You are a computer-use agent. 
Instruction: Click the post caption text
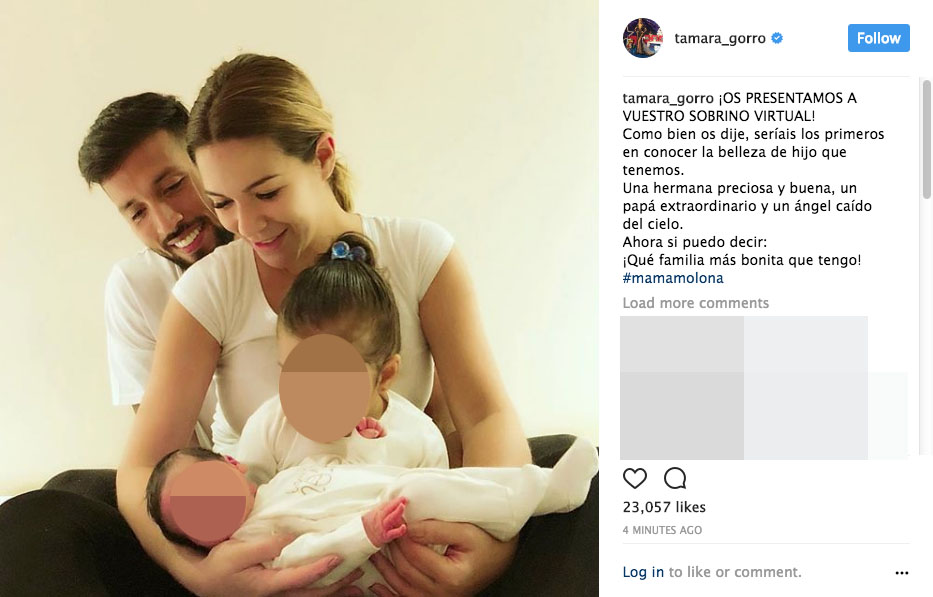(753, 188)
